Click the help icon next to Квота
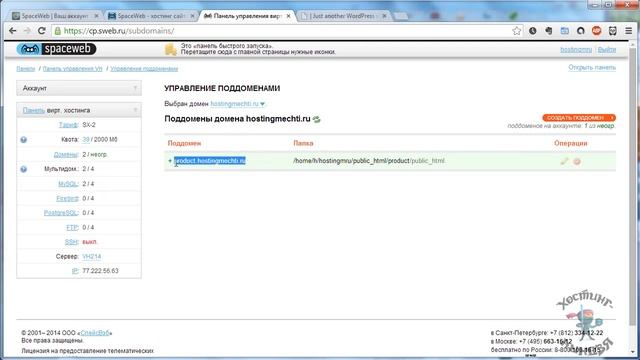Viewport: 640px width, 360px height. [24, 140]
